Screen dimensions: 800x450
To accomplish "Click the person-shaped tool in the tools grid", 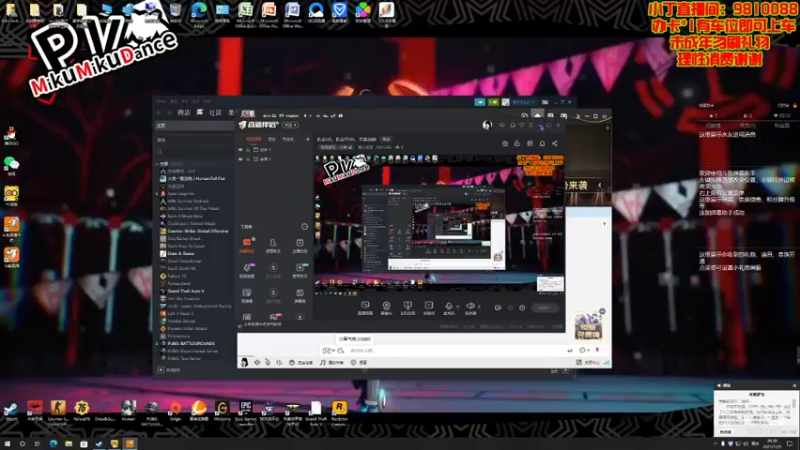I will pos(273,244).
